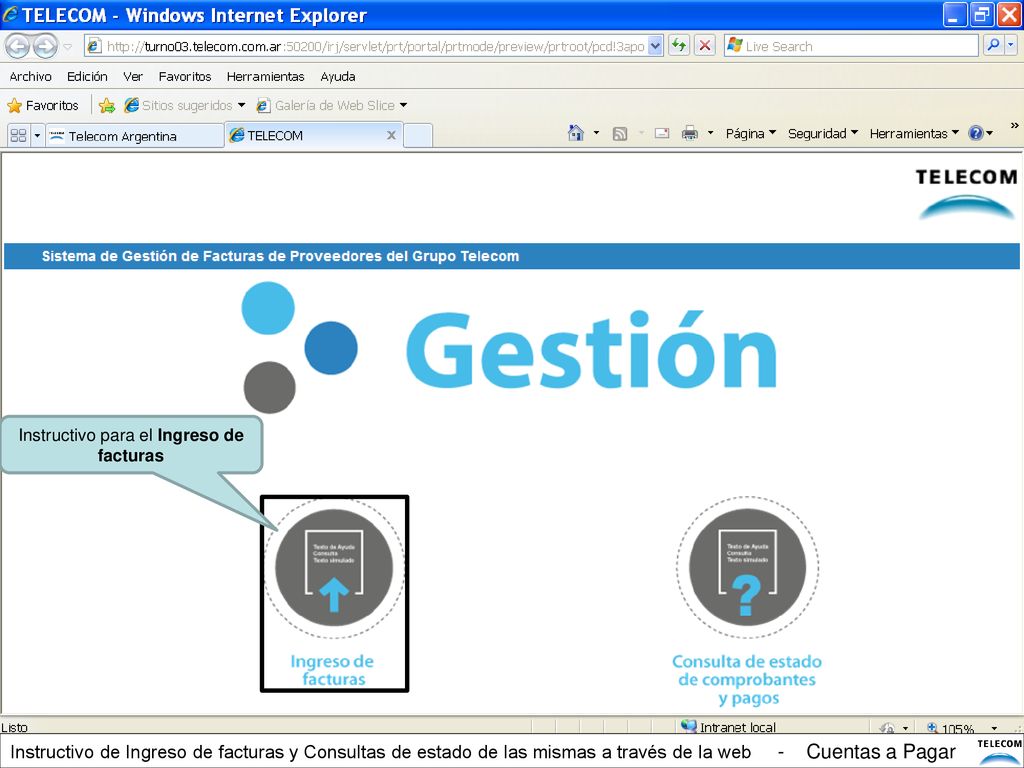This screenshot has width=1024, height=768.
Task: Show more command bar items chevron
Action: (1014, 125)
